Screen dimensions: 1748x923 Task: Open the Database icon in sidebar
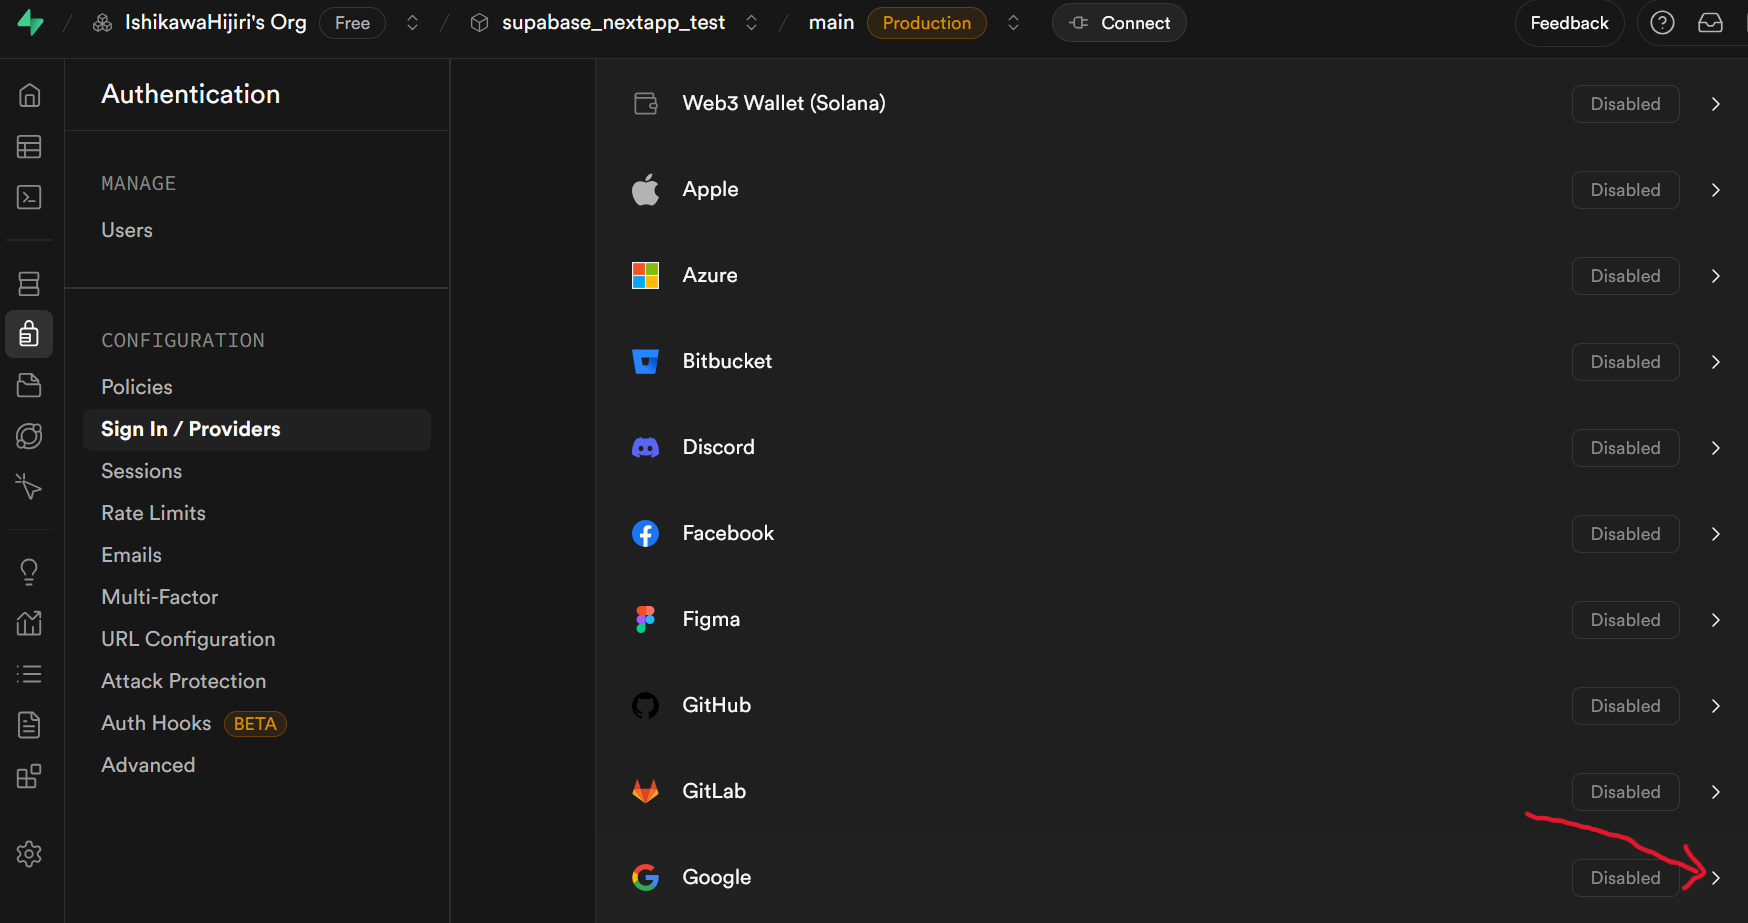pos(29,284)
